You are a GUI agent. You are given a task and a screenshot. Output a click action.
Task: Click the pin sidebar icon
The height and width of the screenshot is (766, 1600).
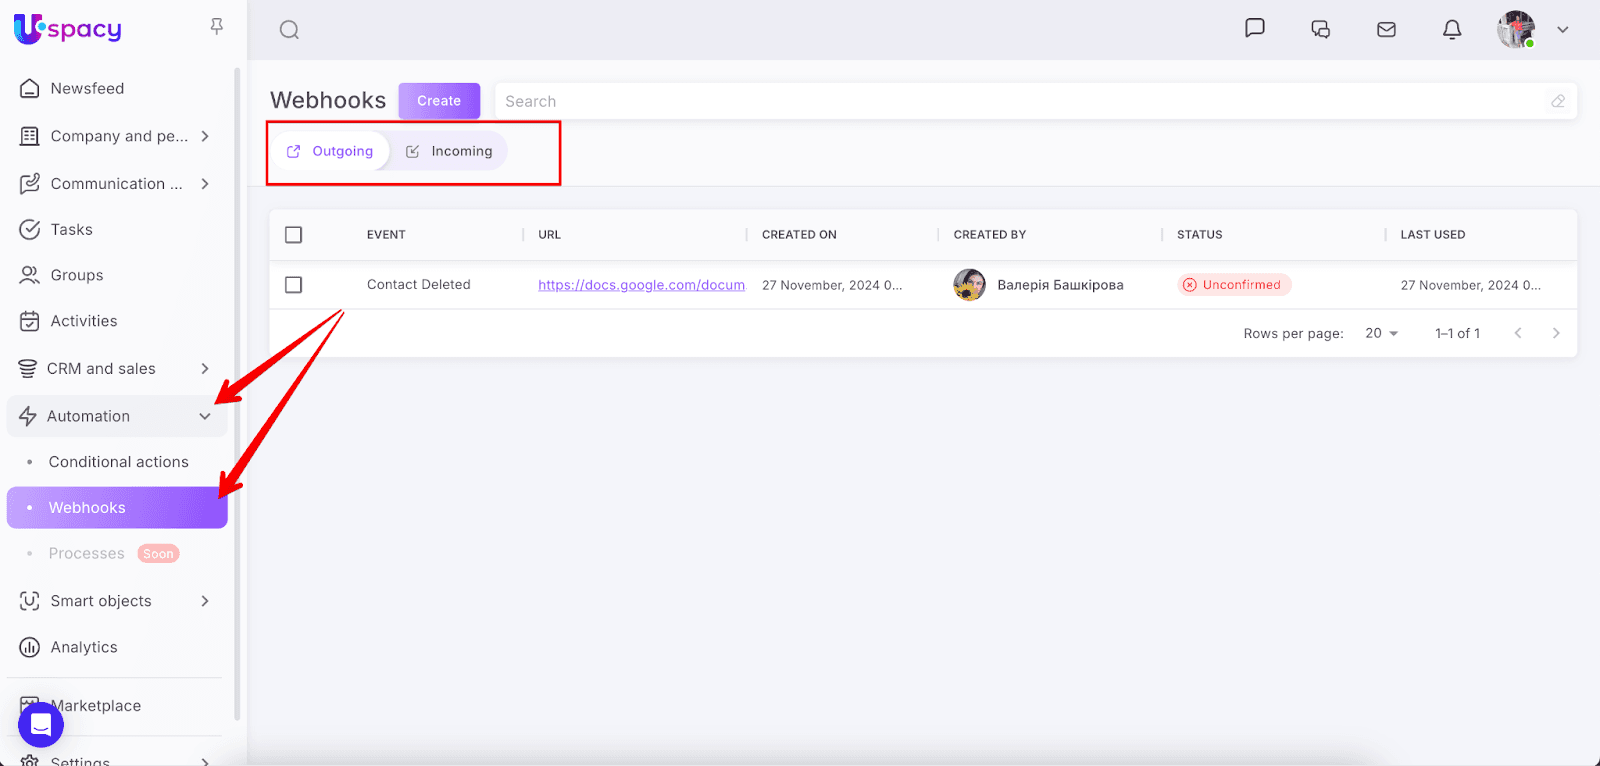[x=217, y=27]
